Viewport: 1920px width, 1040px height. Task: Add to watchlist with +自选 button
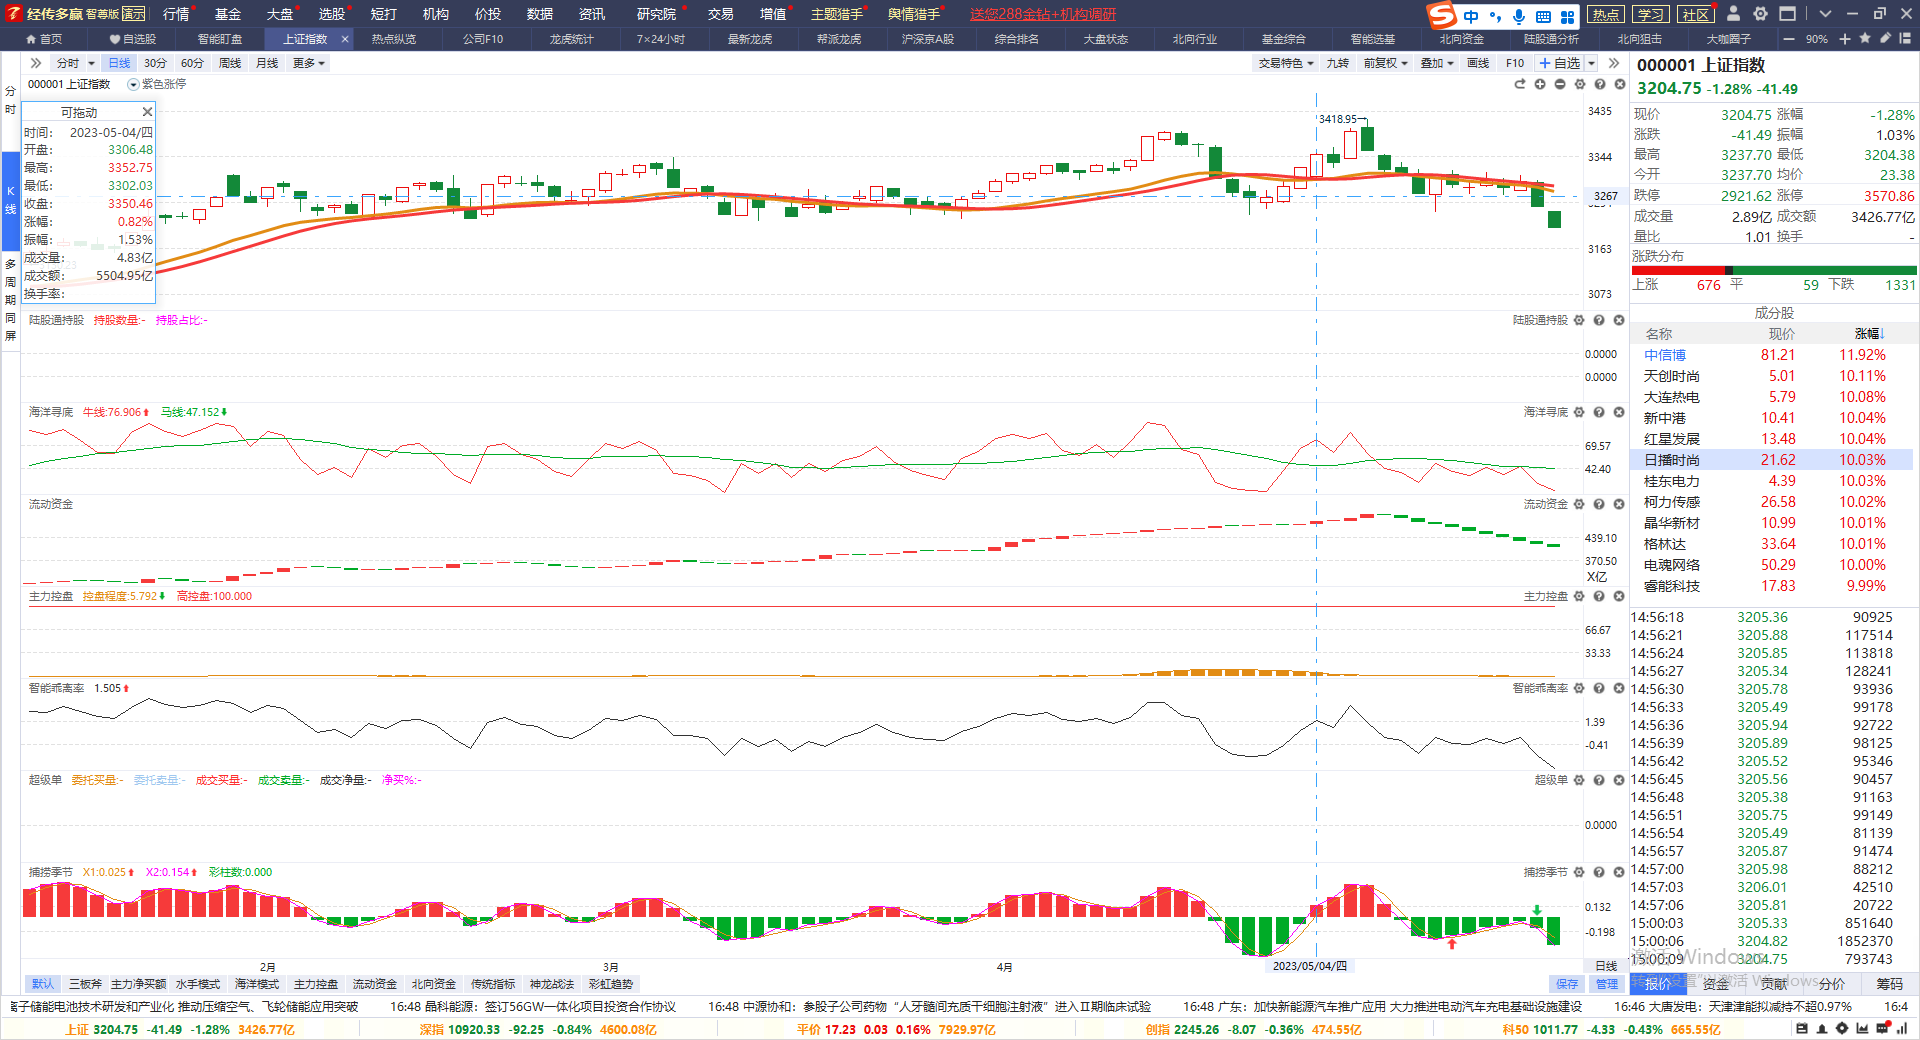pos(1560,63)
